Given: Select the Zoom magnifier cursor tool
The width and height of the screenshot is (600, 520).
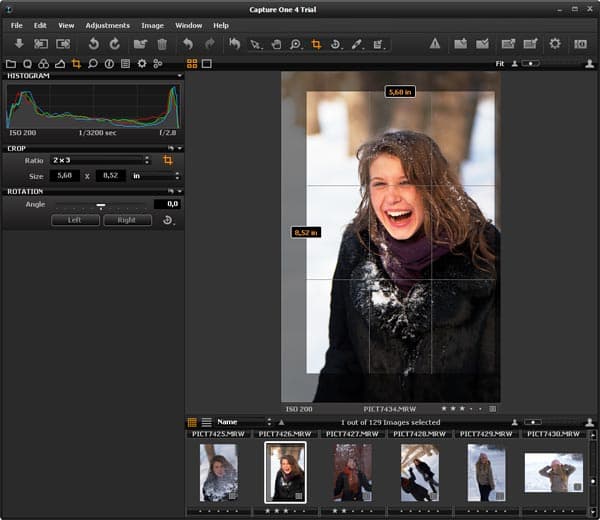Looking at the screenshot, I should [x=295, y=44].
